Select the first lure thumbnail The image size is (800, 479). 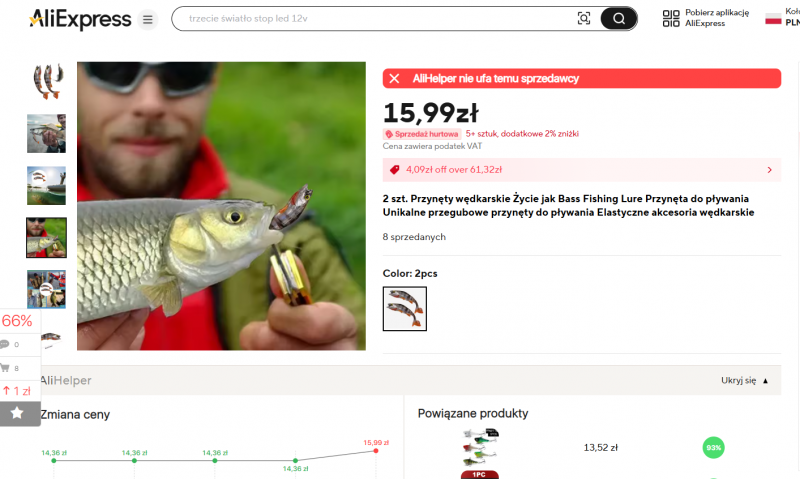pyautogui.click(x=46, y=81)
